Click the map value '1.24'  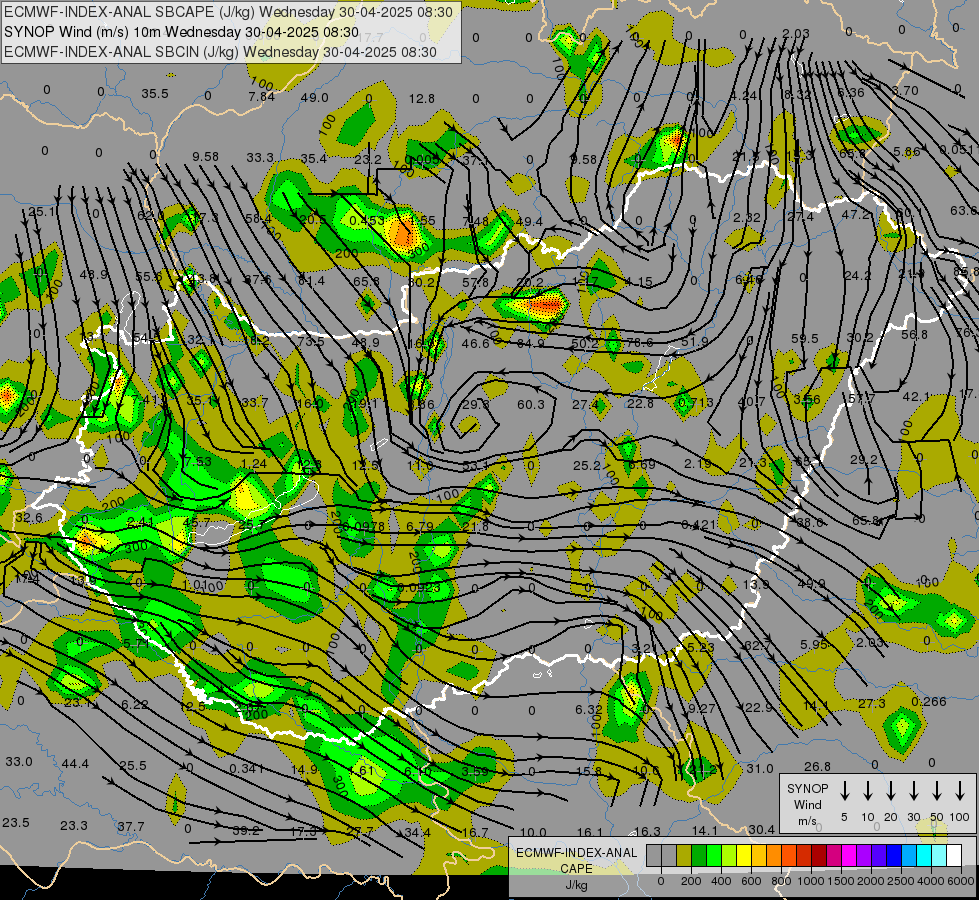click(253, 463)
